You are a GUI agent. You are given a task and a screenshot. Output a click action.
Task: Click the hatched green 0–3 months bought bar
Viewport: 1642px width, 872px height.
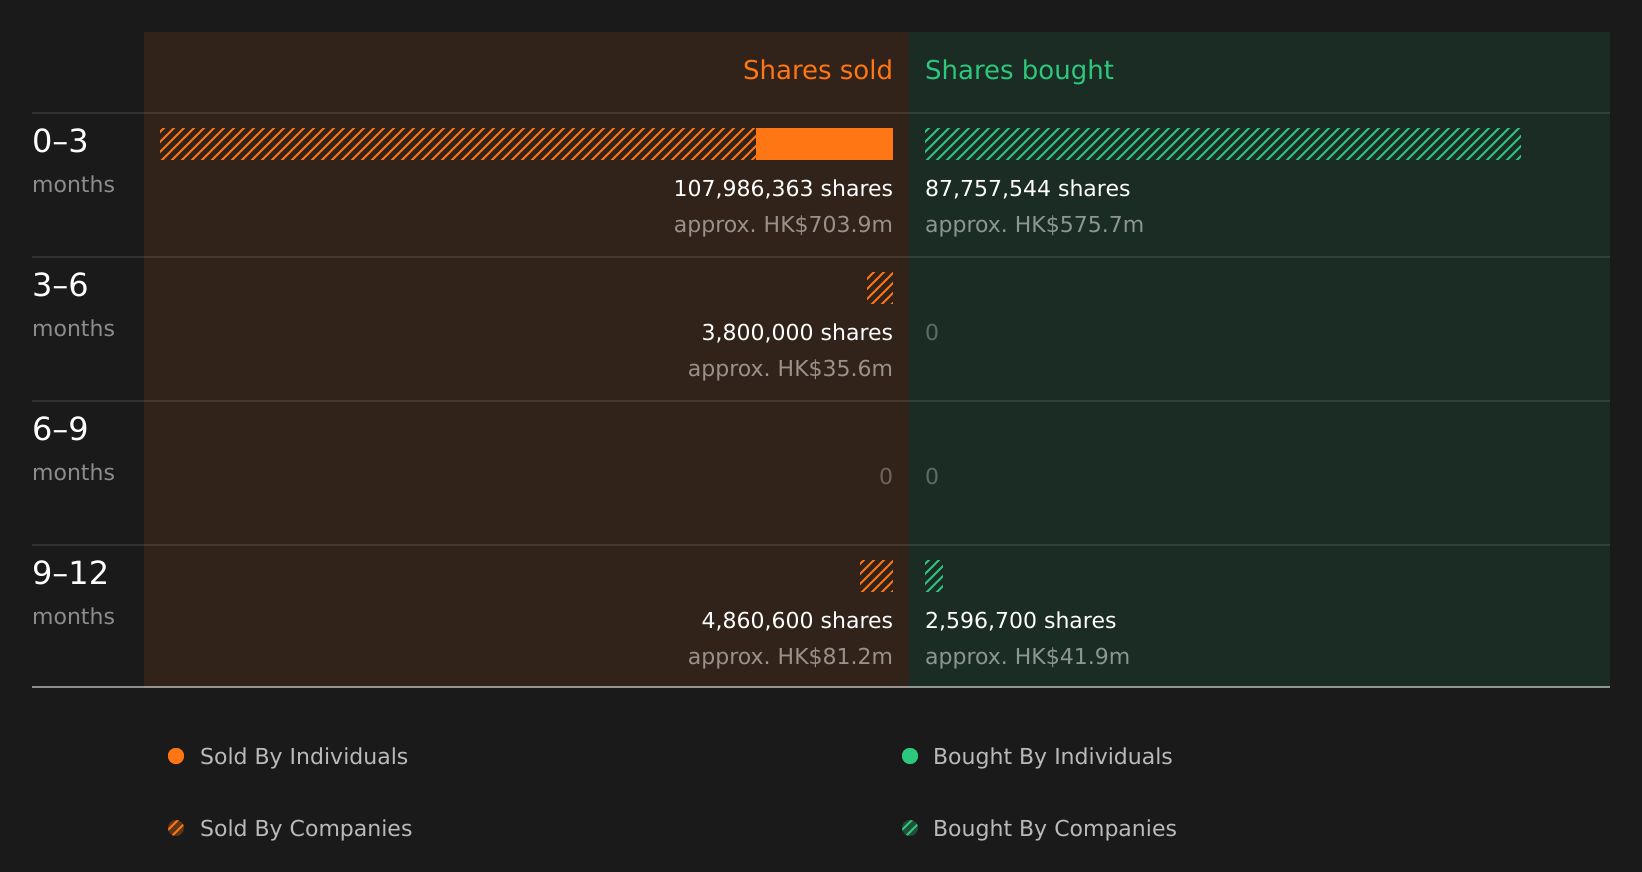click(x=1223, y=144)
